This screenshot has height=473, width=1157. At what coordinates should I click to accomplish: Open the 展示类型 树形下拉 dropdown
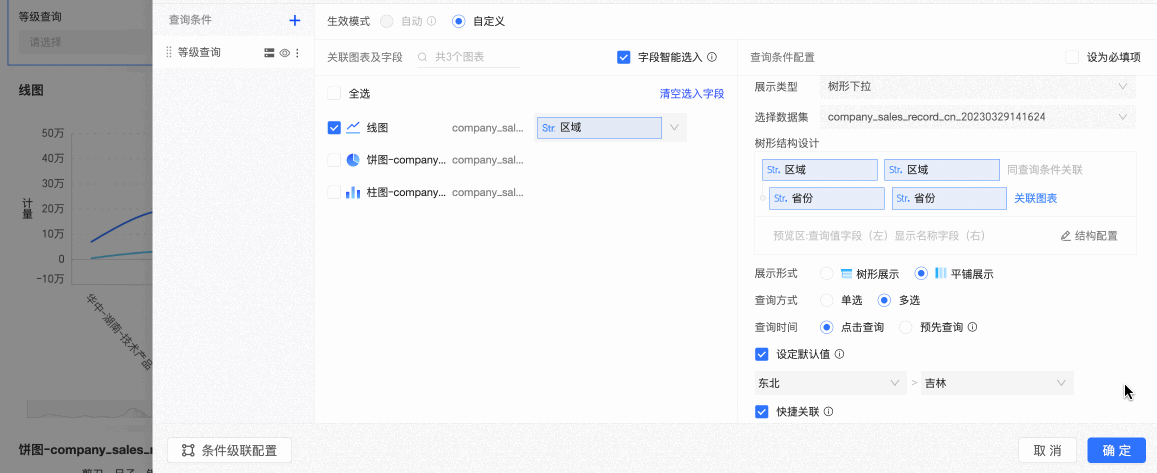tap(977, 86)
